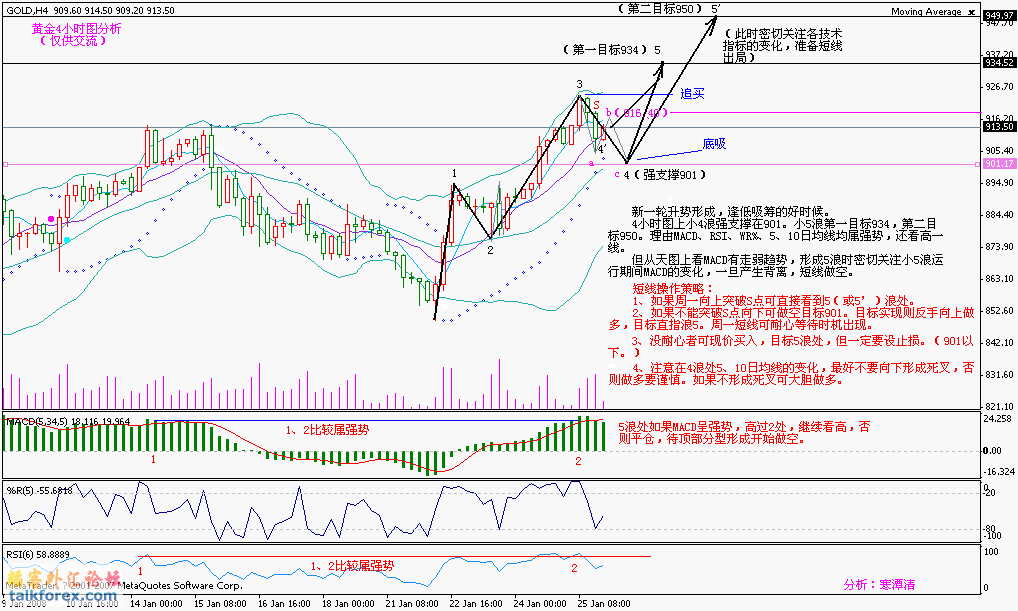The height and width of the screenshot is (611, 1018).
Task: Click the red S wave marker
Action: [596, 104]
